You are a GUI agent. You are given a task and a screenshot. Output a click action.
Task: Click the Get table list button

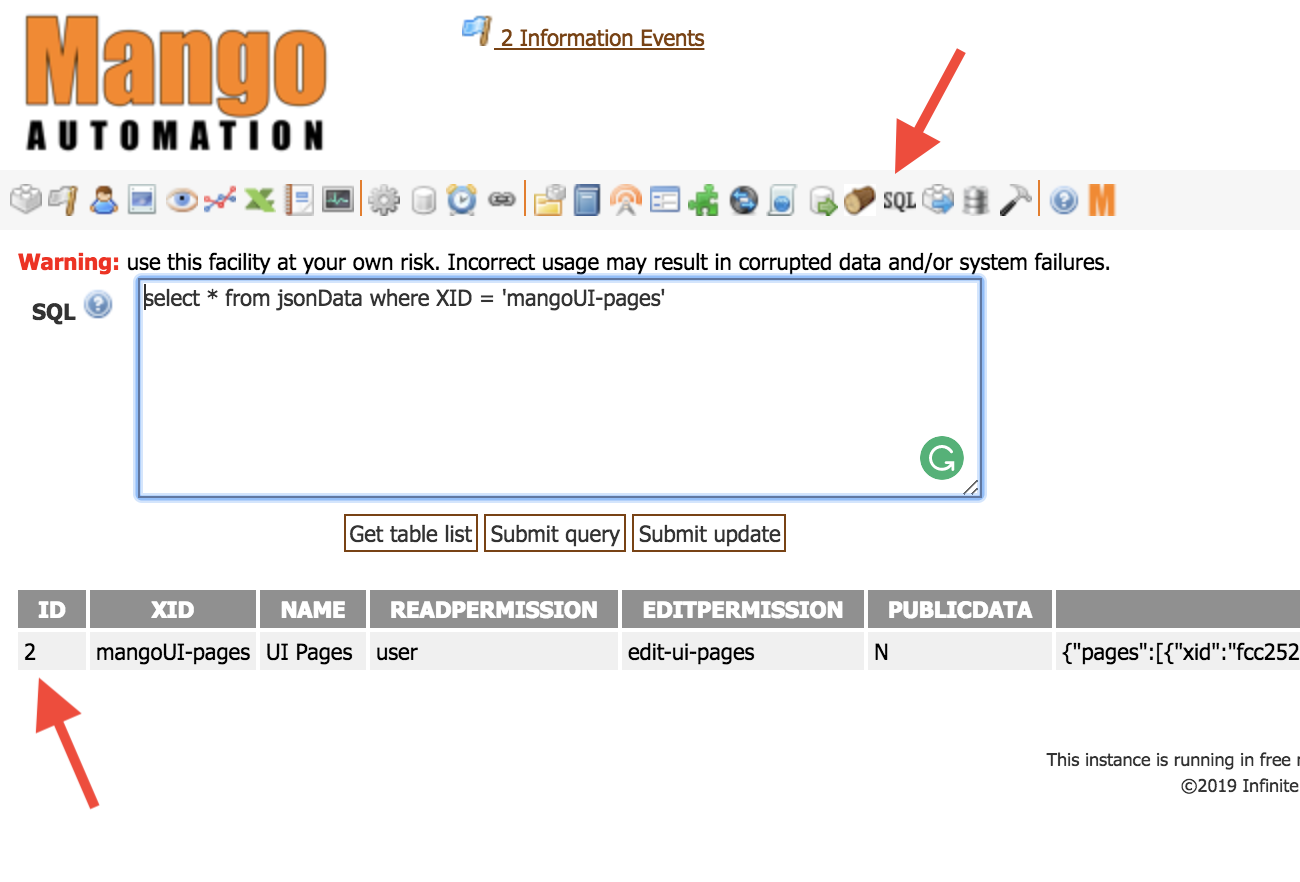pyautogui.click(x=411, y=534)
